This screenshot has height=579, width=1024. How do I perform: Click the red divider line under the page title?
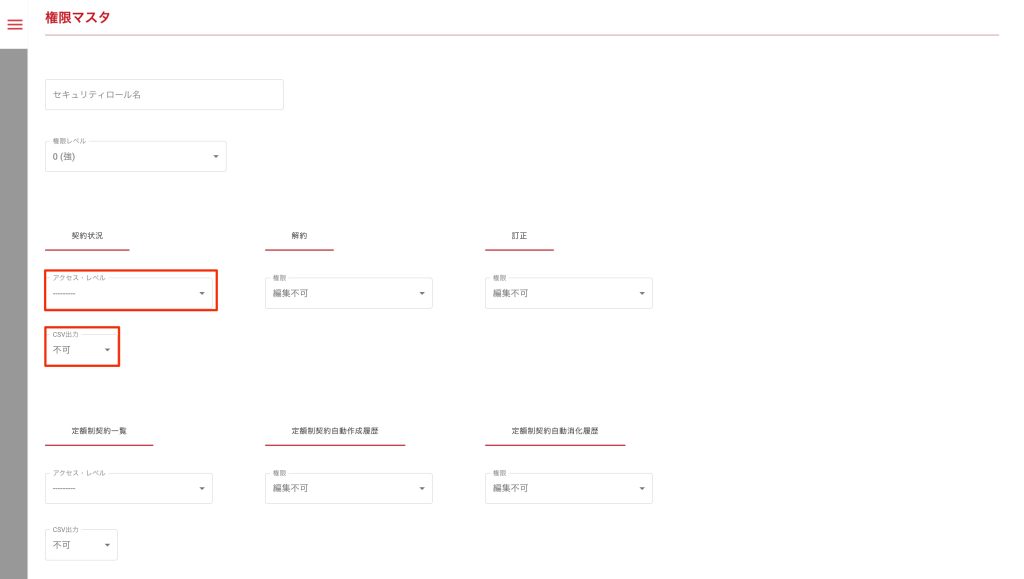[x=520, y=35]
